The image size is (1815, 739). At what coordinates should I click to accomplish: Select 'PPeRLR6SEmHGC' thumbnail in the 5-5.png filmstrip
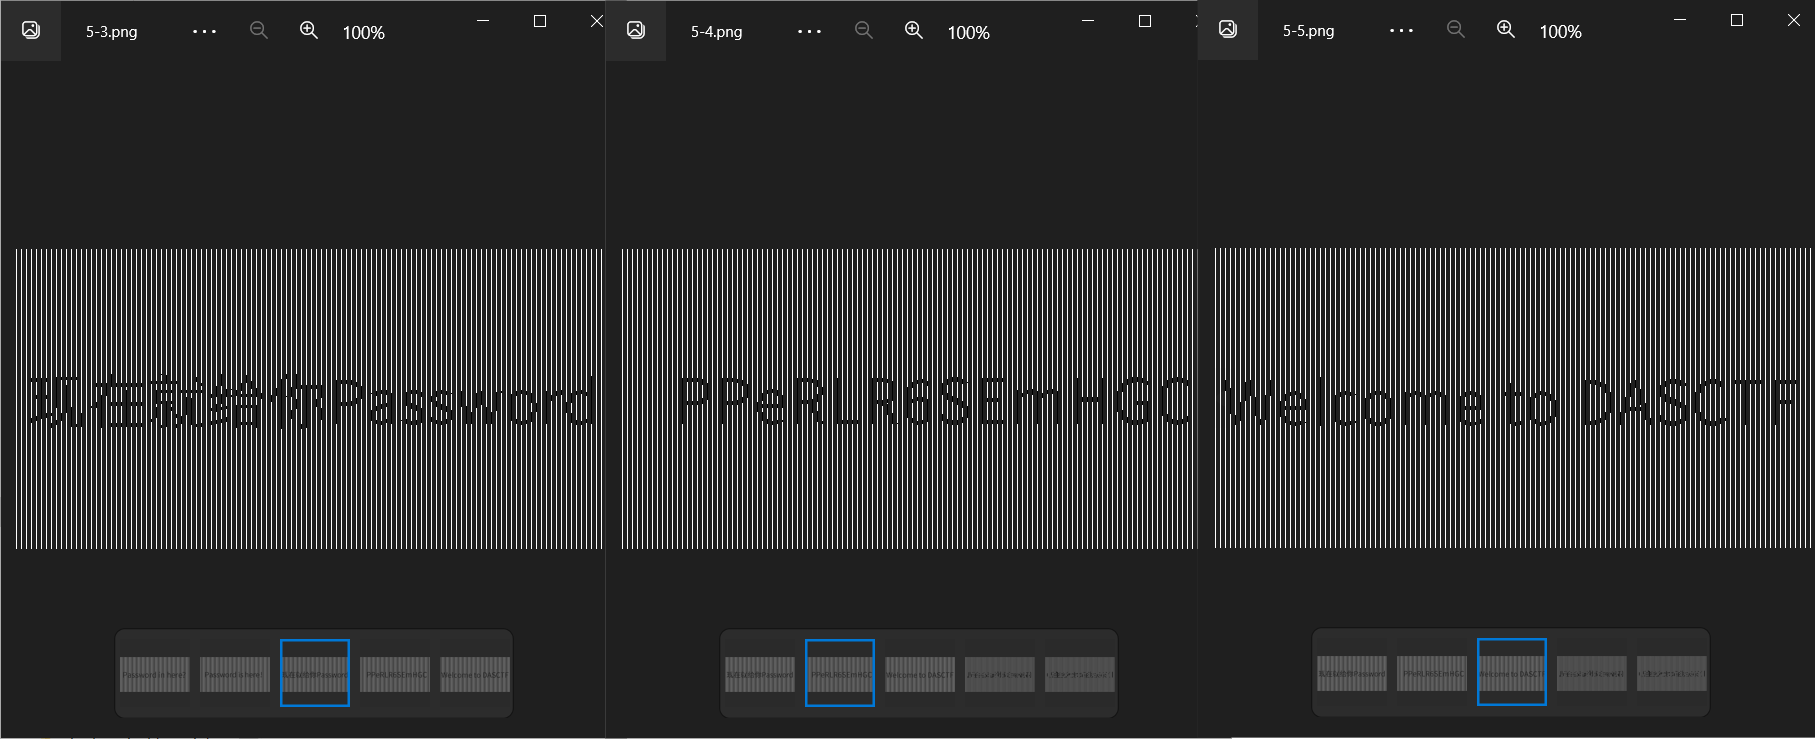click(1432, 673)
